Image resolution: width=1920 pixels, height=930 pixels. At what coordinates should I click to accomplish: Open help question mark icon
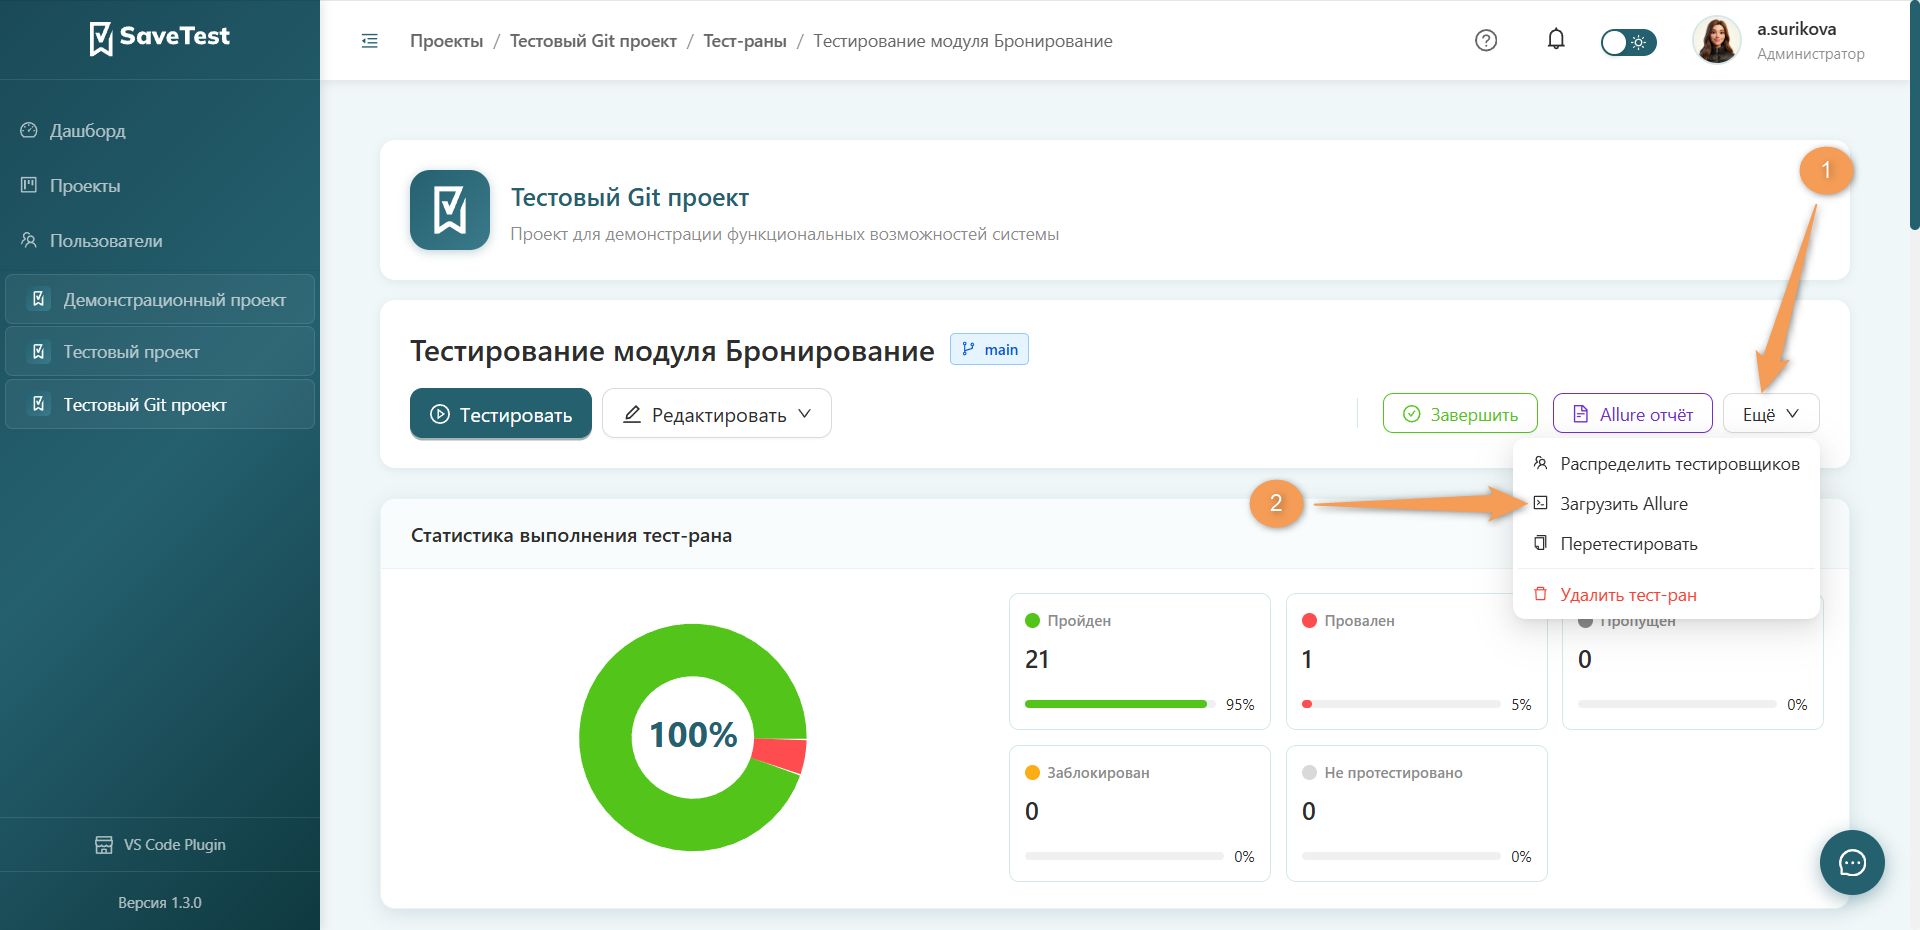pyautogui.click(x=1486, y=41)
